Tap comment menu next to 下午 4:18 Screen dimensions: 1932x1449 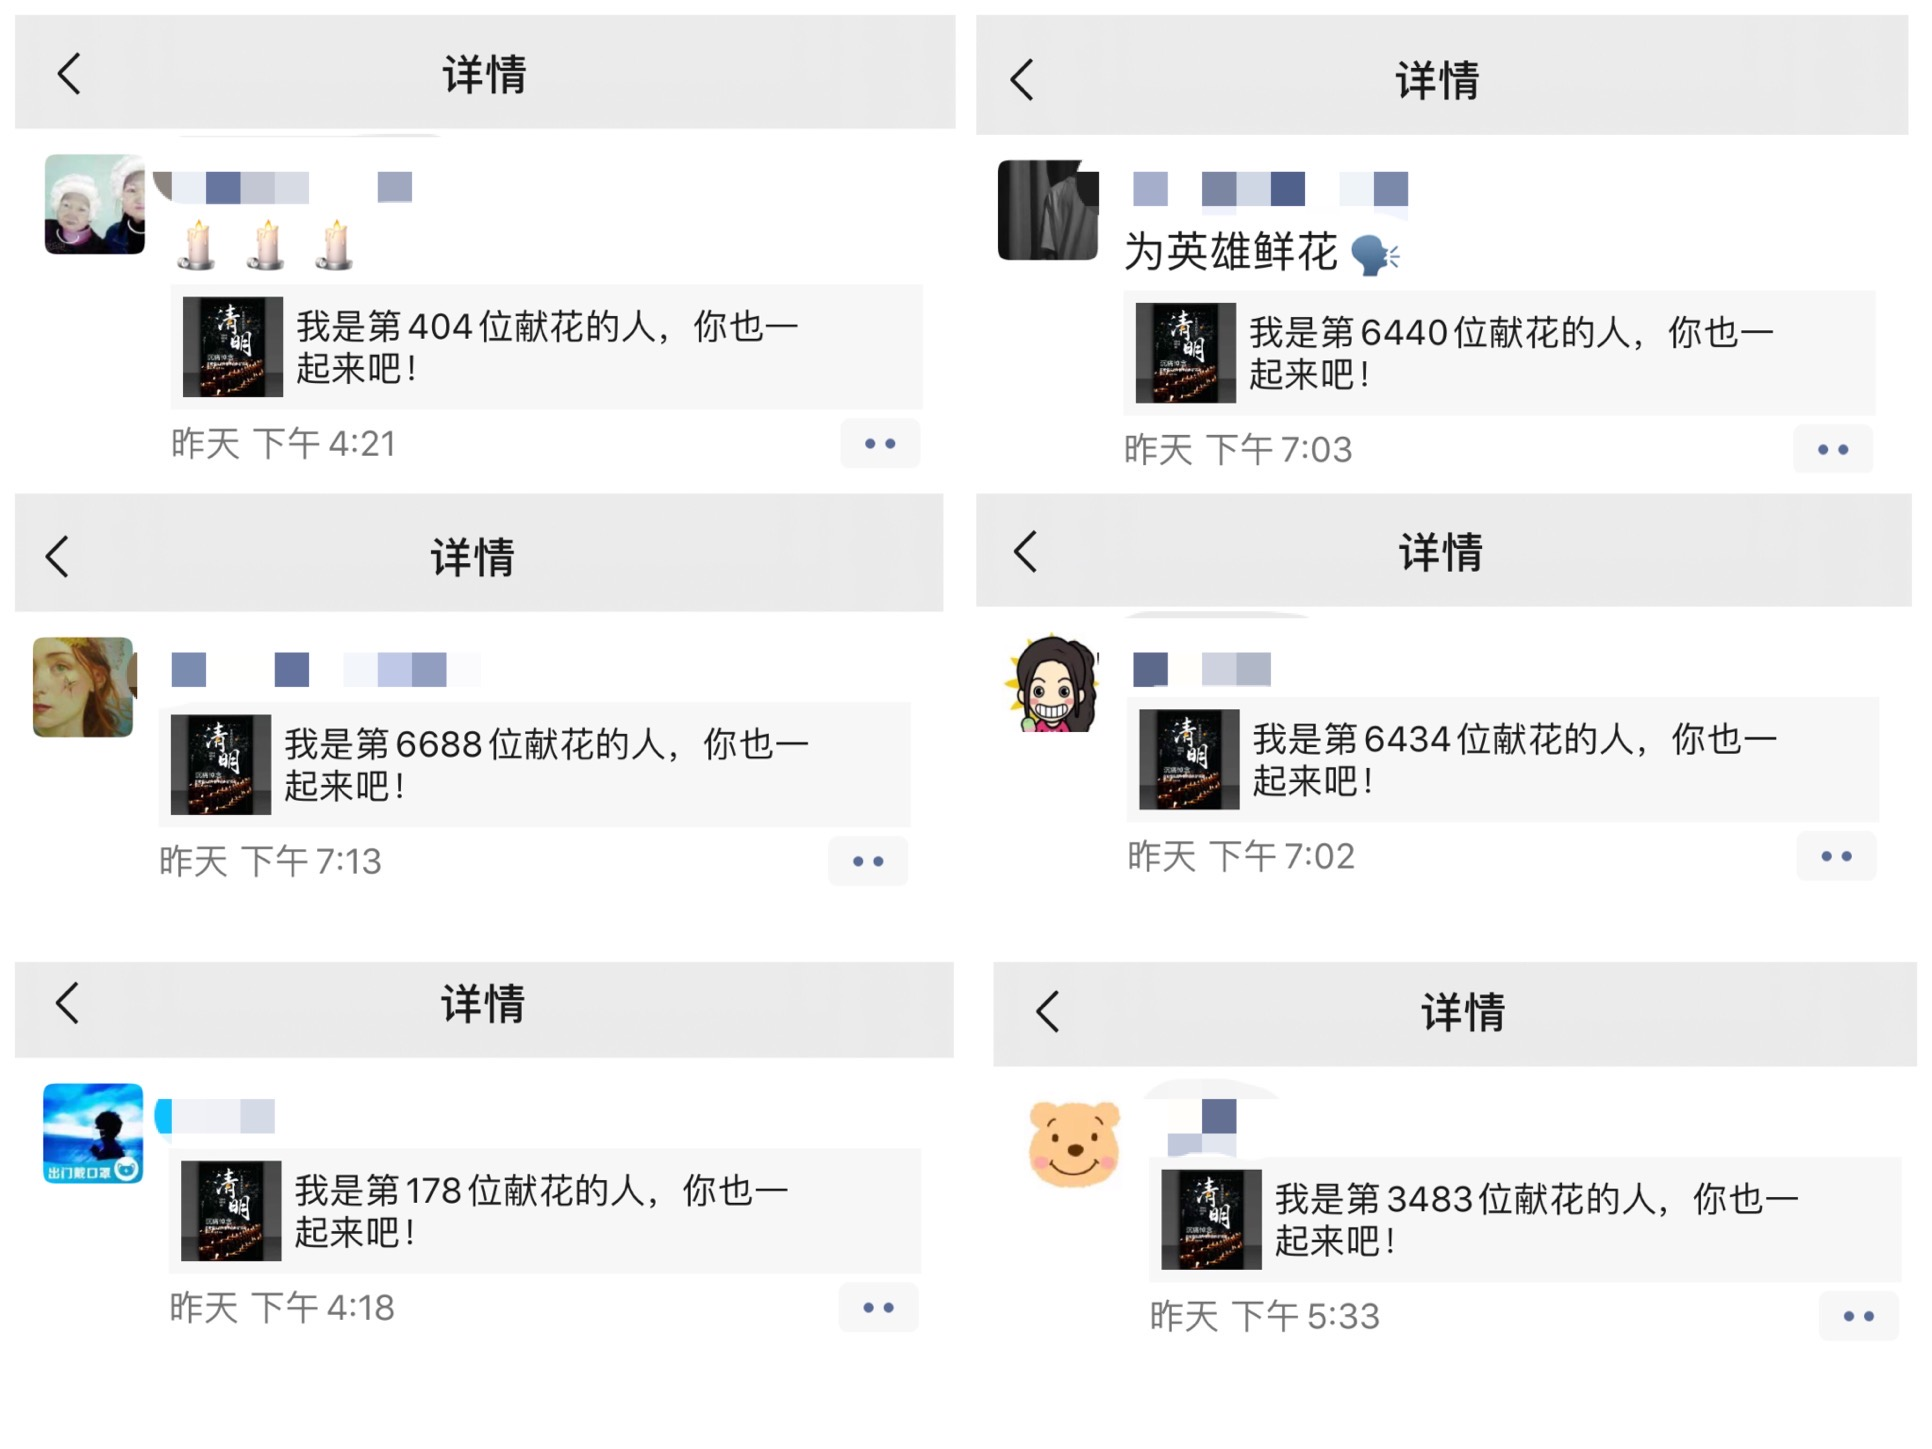point(878,1308)
